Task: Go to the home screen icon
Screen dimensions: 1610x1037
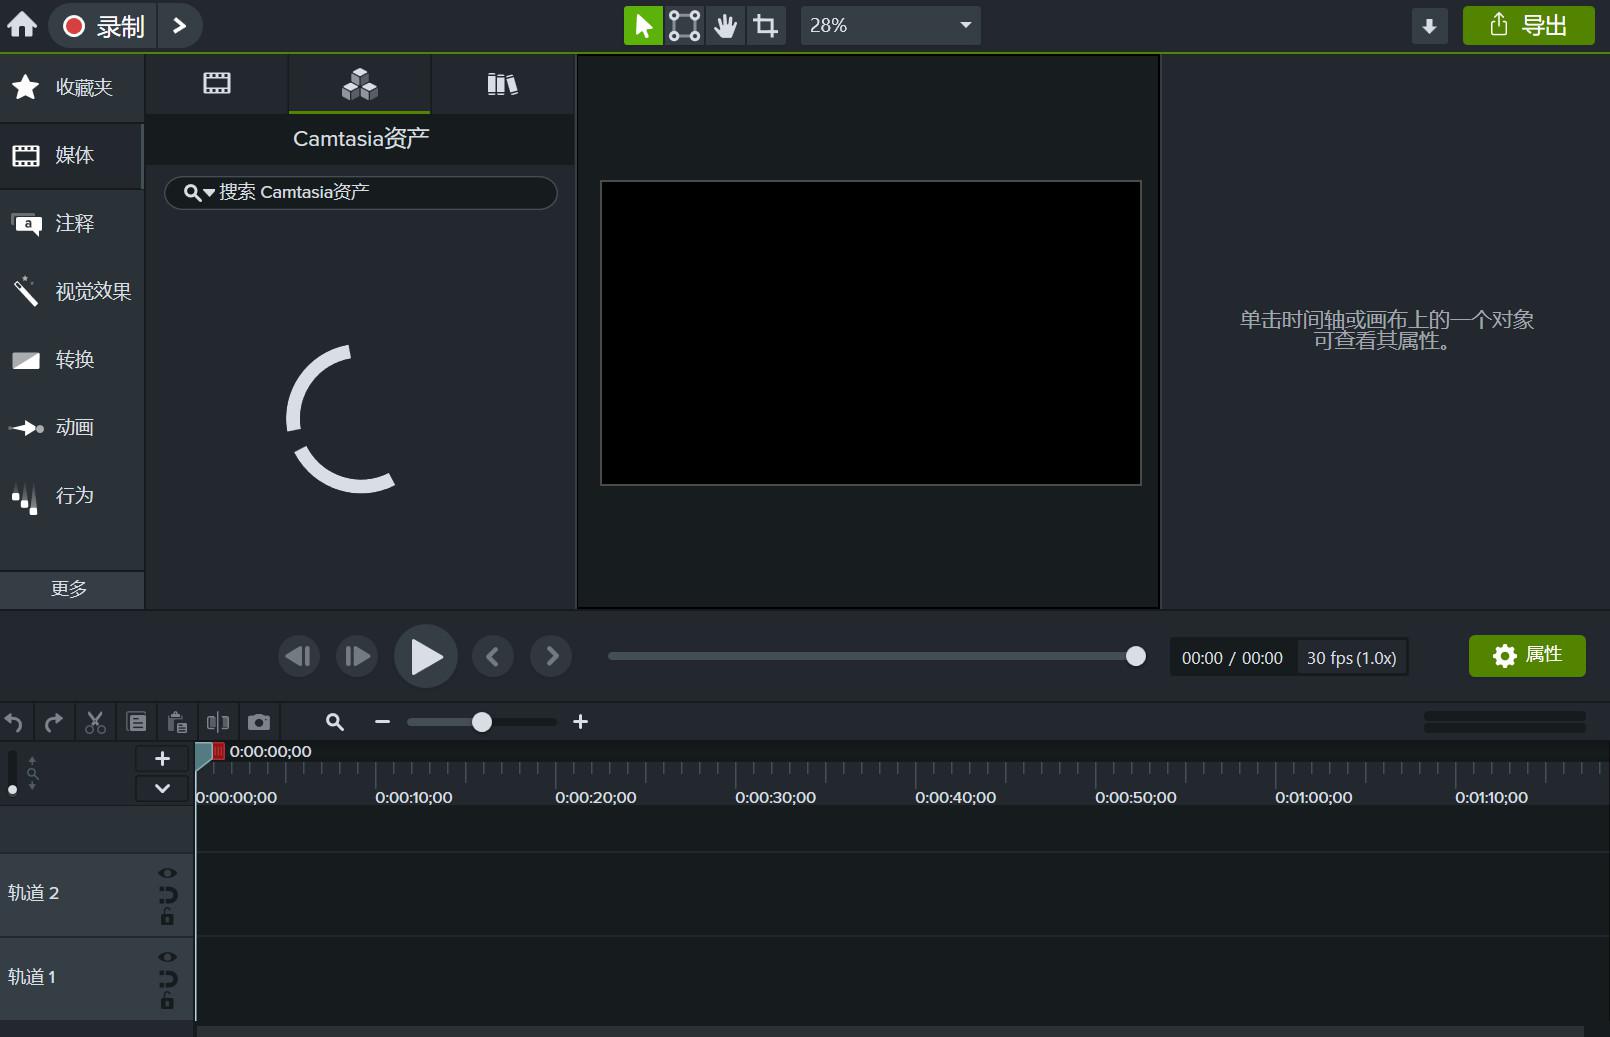Action: tap(22, 25)
